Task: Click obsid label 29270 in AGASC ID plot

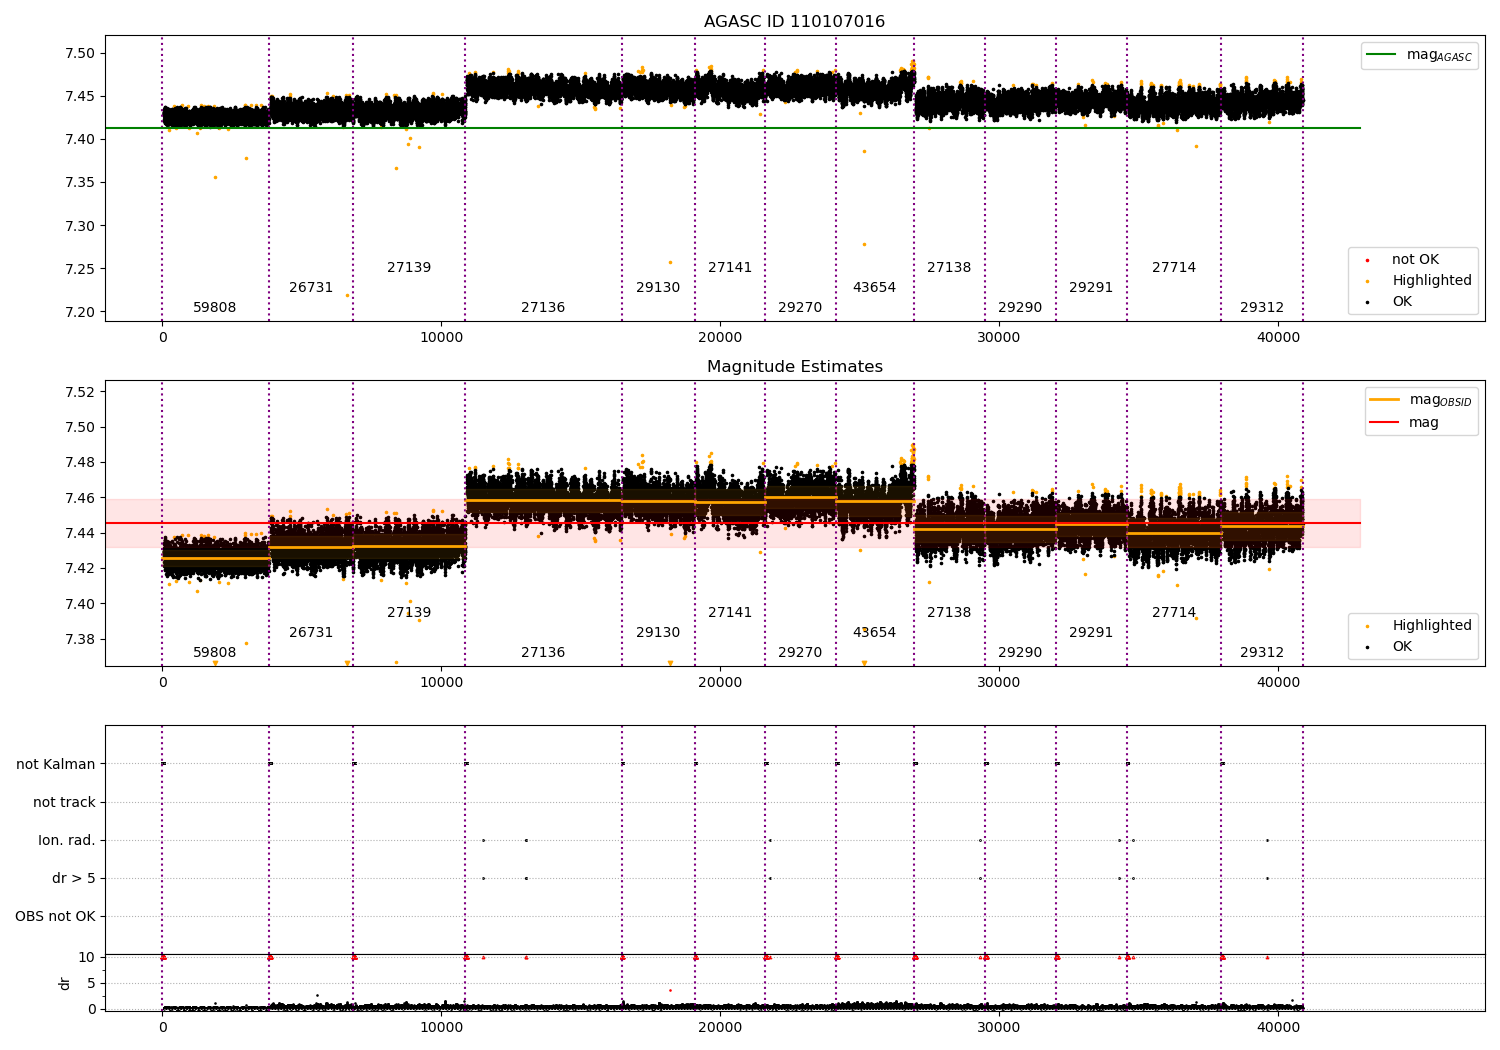Action: (x=800, y=308)
